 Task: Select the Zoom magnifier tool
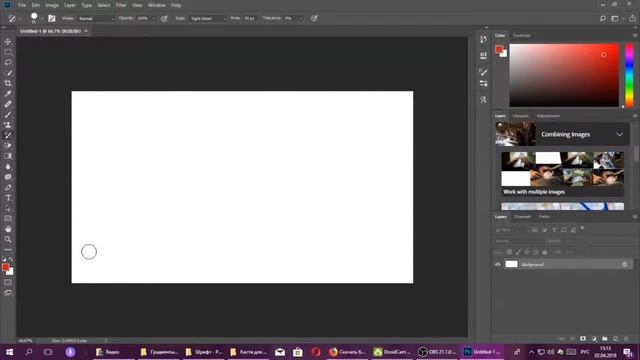click(x=8, y=239)
